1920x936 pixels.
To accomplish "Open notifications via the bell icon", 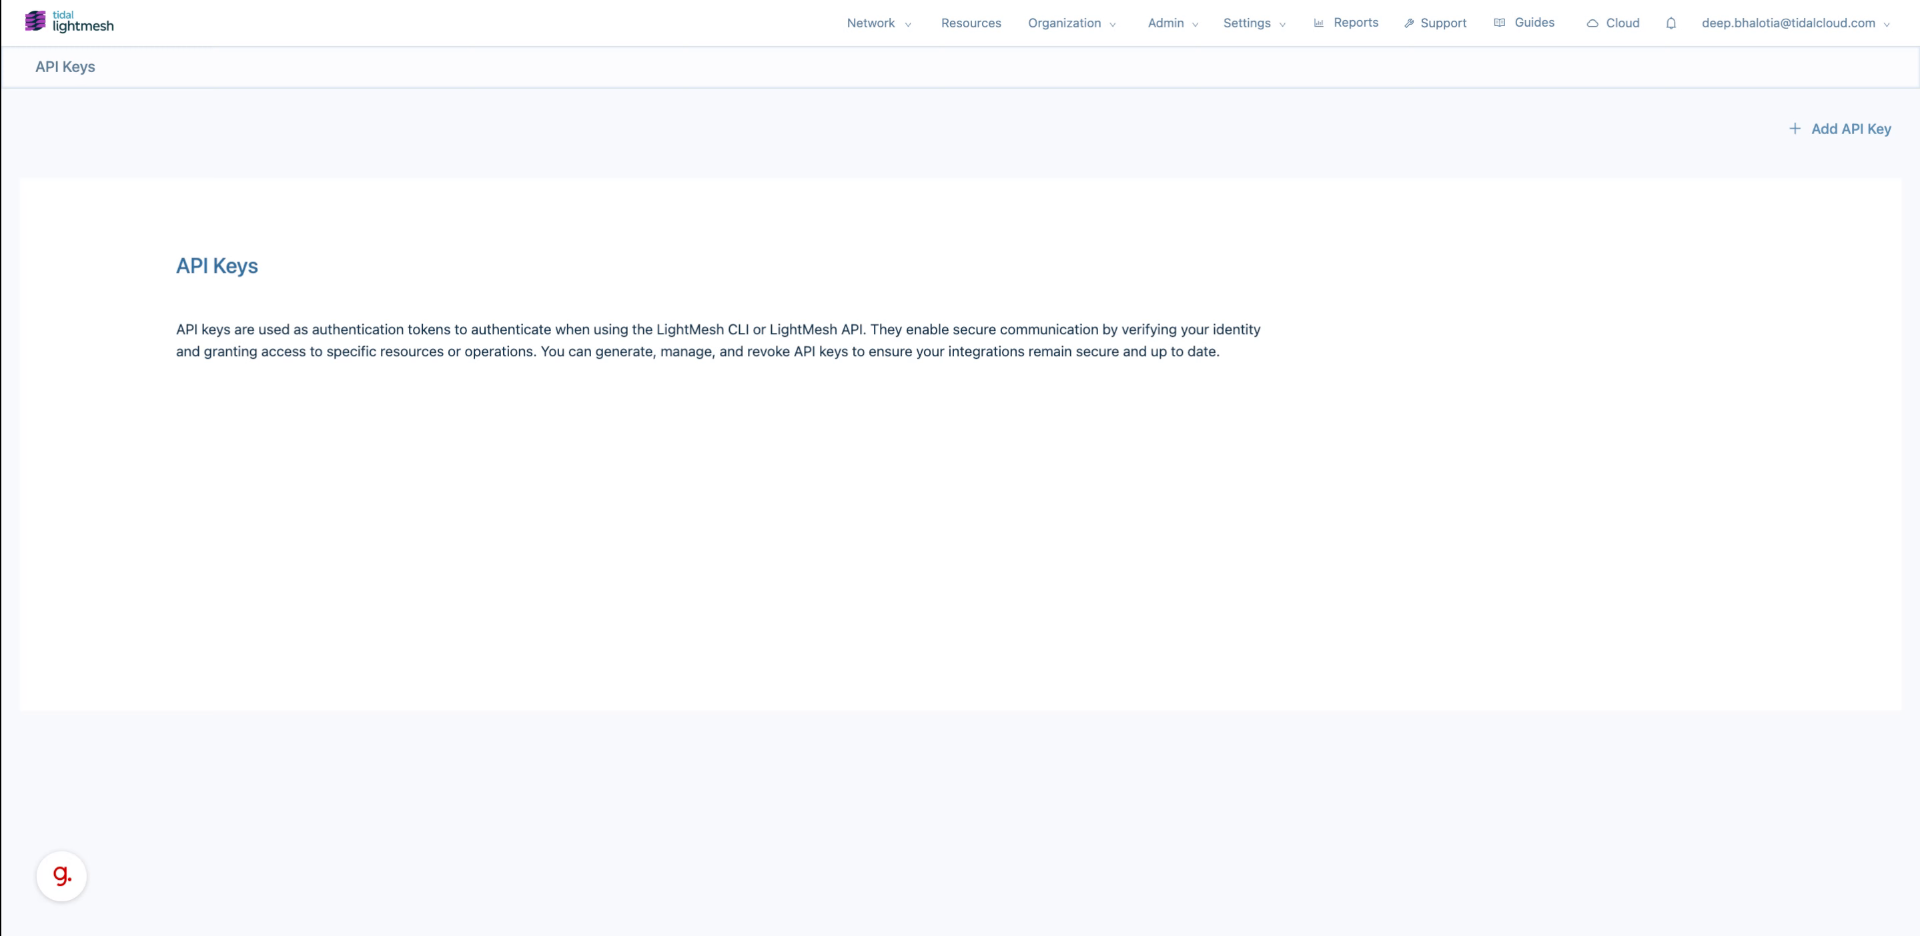I will point(1670,23).
